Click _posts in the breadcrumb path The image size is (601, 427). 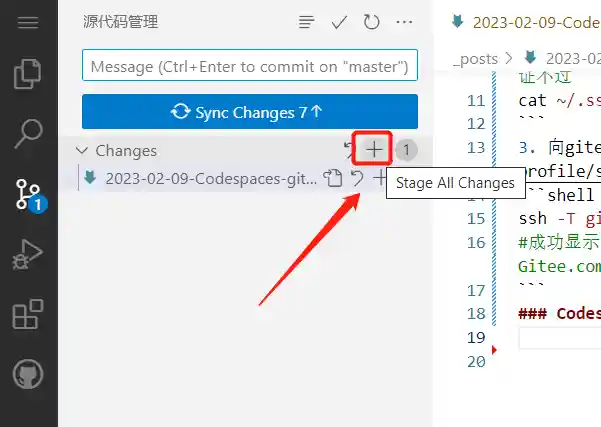[475, 59]
